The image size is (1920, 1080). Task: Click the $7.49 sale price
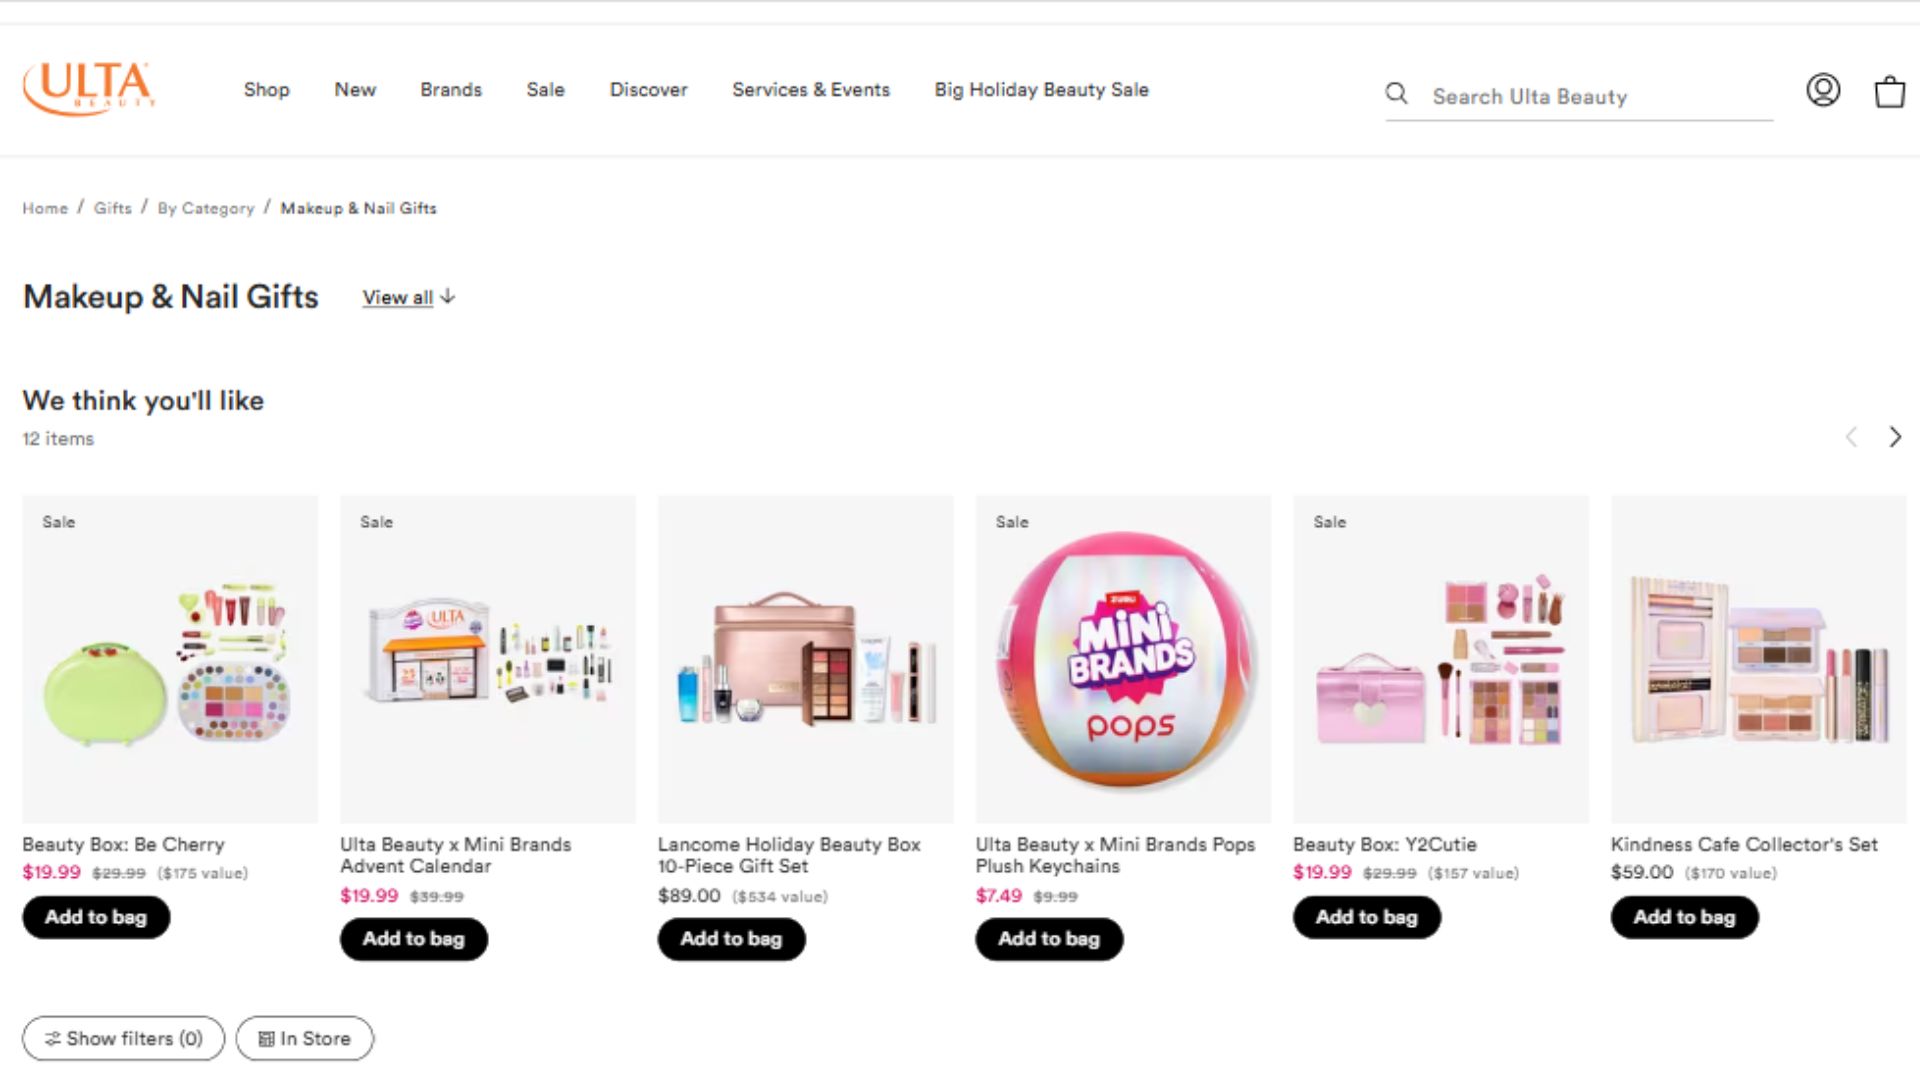pos(999,896)
